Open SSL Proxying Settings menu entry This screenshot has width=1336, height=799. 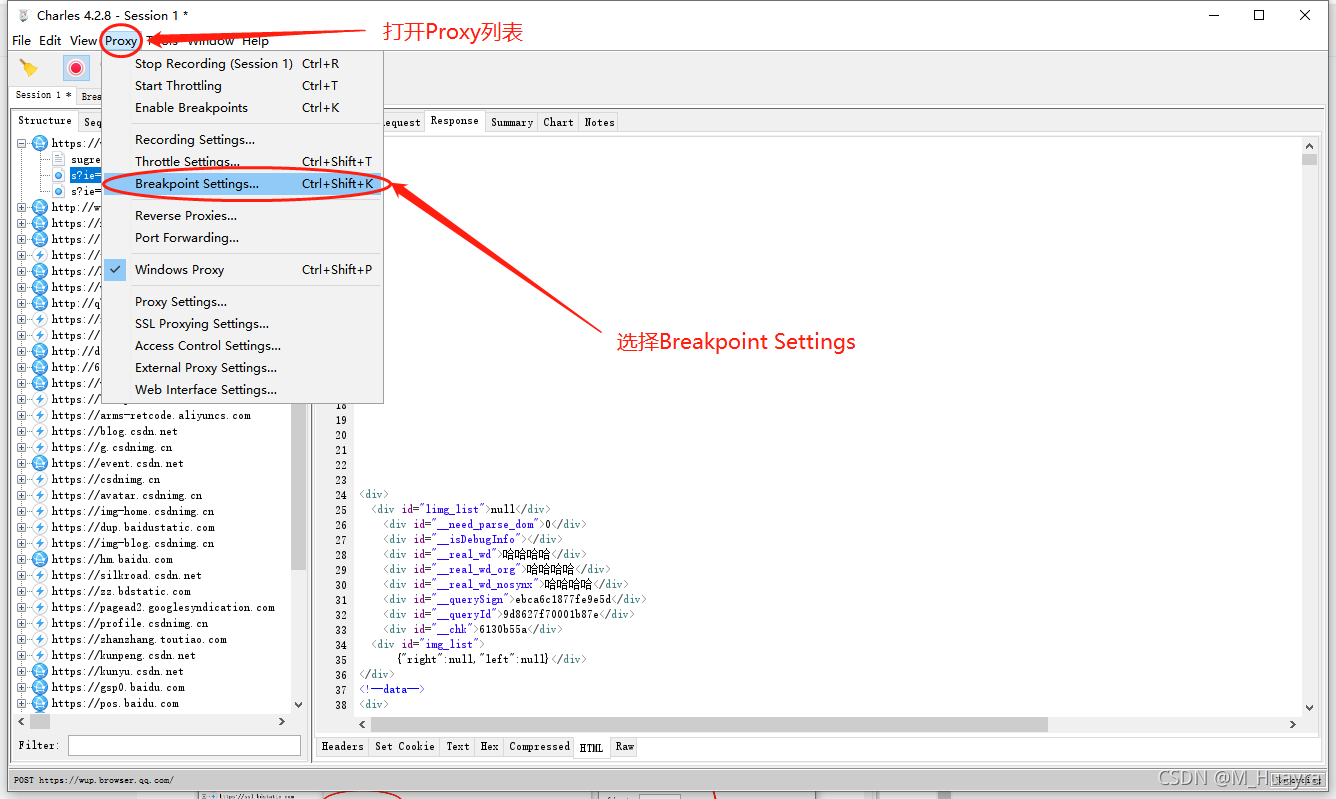click(x=242, y=323)
